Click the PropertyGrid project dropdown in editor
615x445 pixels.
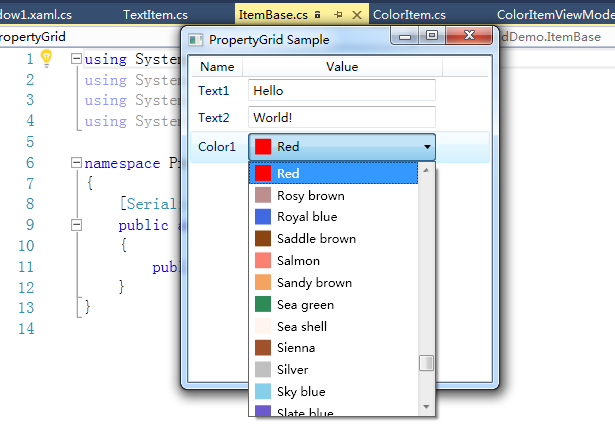(90, 37)
